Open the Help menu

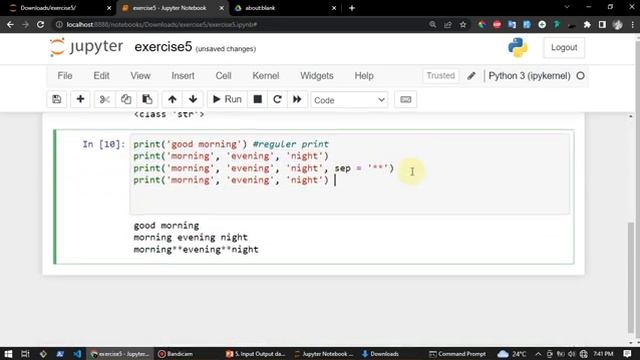364,76
